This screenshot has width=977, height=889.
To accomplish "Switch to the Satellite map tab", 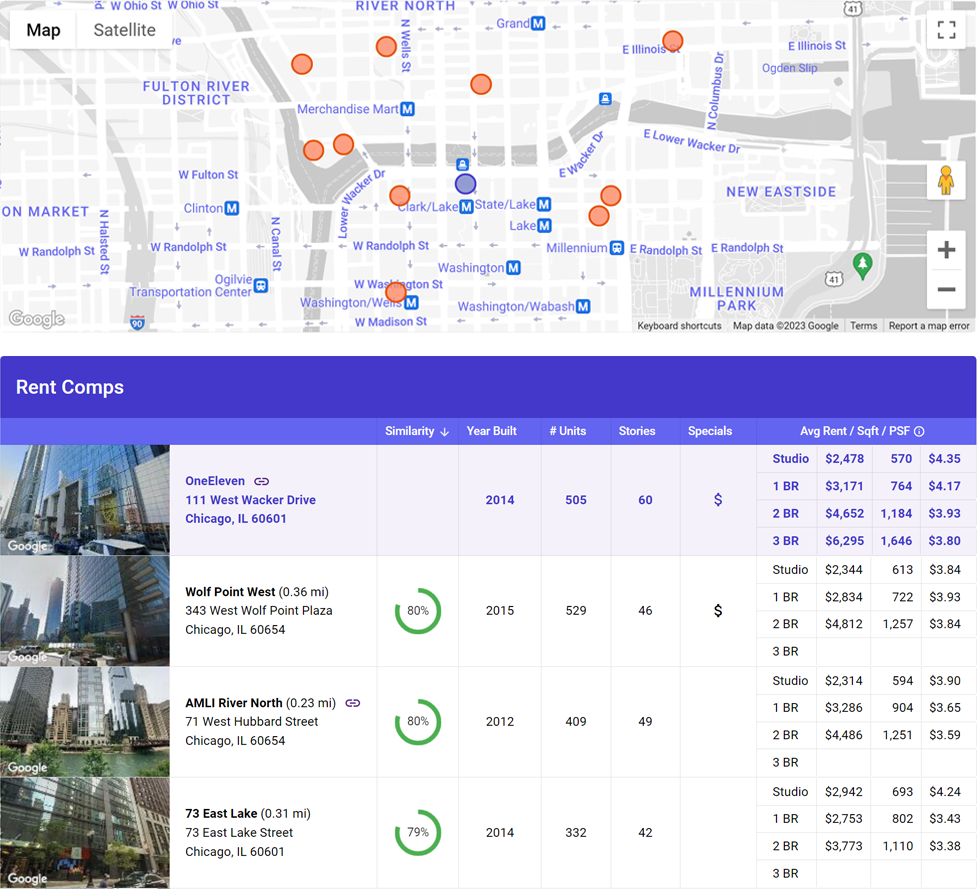I will (x=123, y=30).
